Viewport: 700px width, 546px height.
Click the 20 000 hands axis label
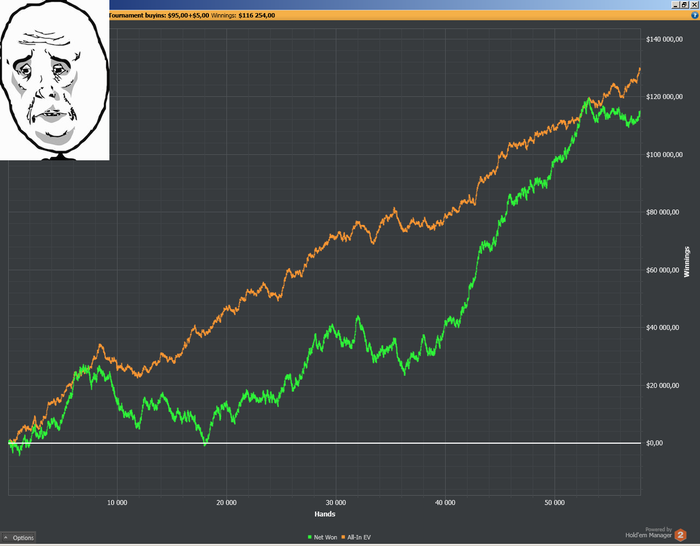[226, 503]
